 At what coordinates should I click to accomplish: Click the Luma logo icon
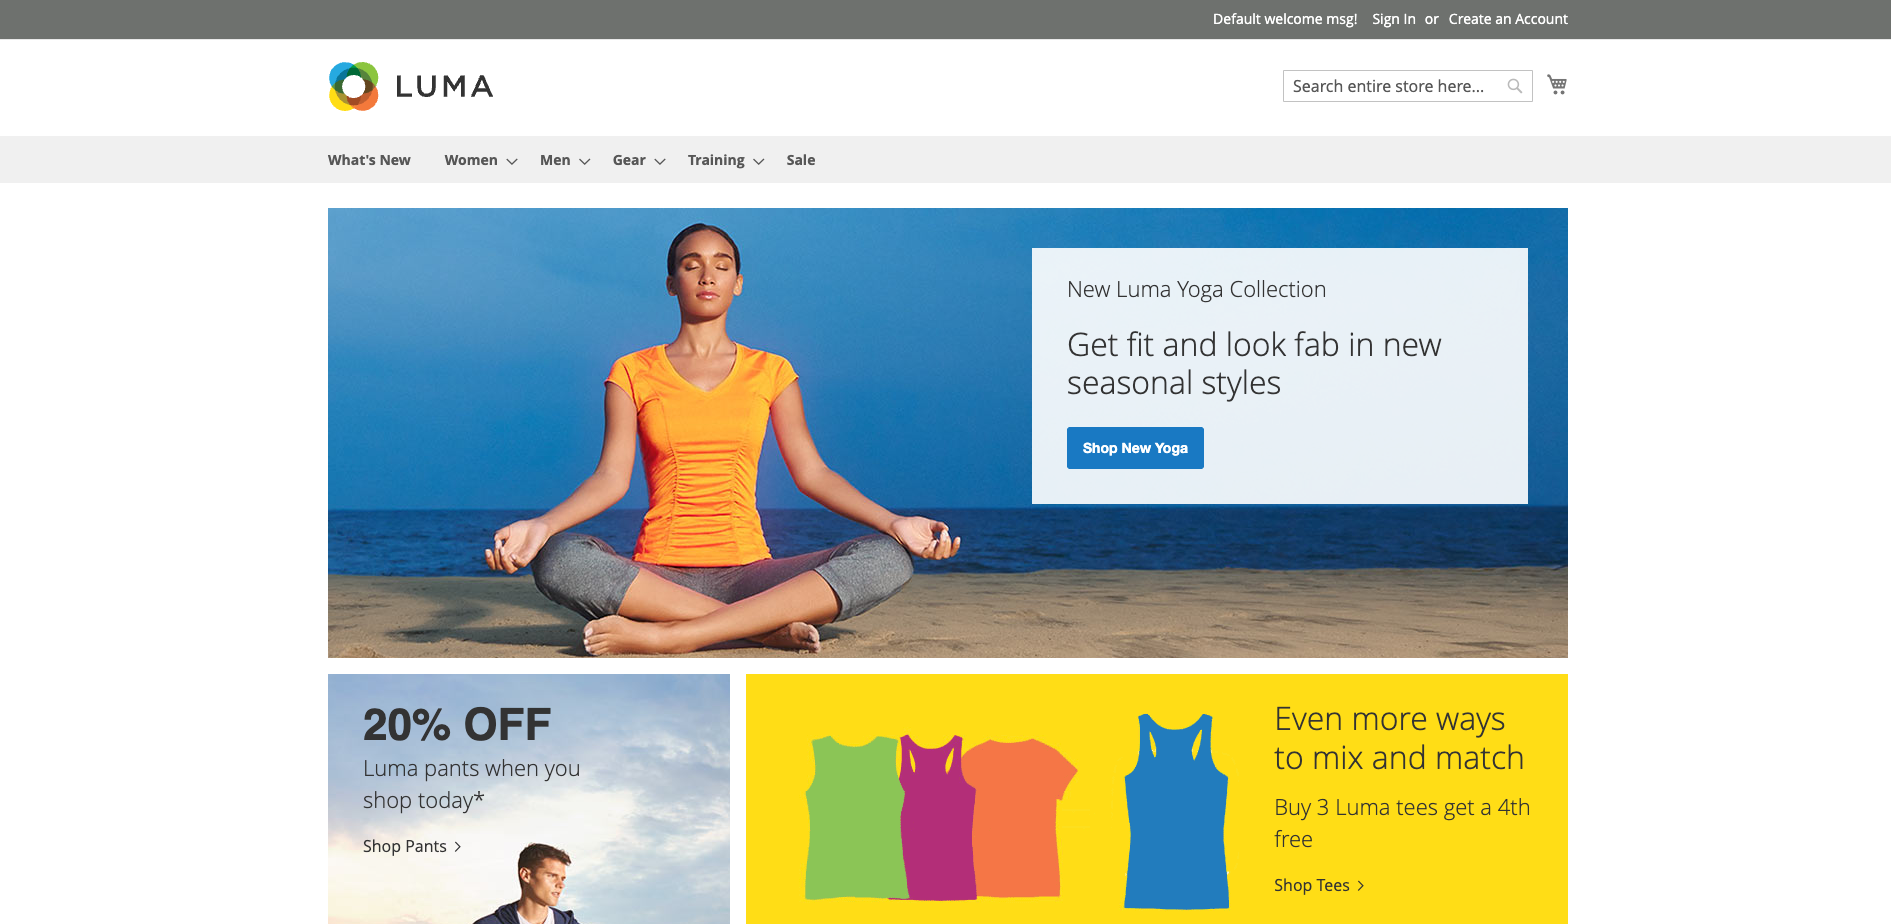354,86
